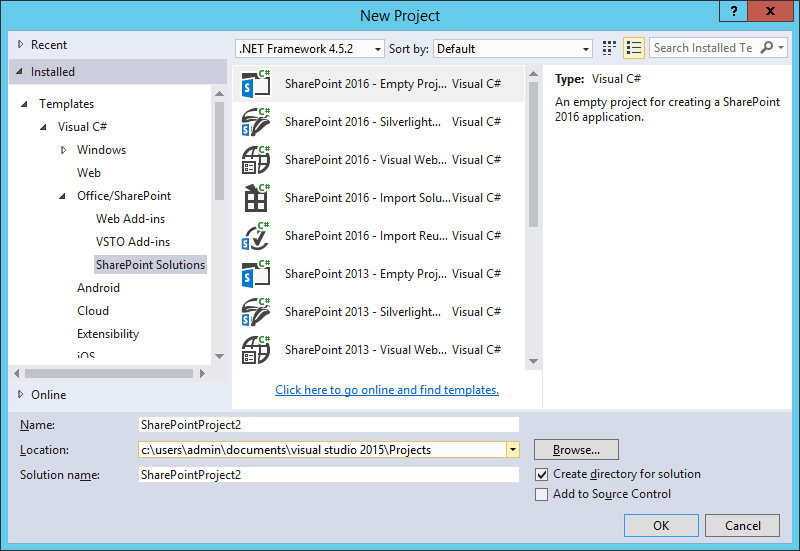Collapse the Installed section

coord(19,71)
